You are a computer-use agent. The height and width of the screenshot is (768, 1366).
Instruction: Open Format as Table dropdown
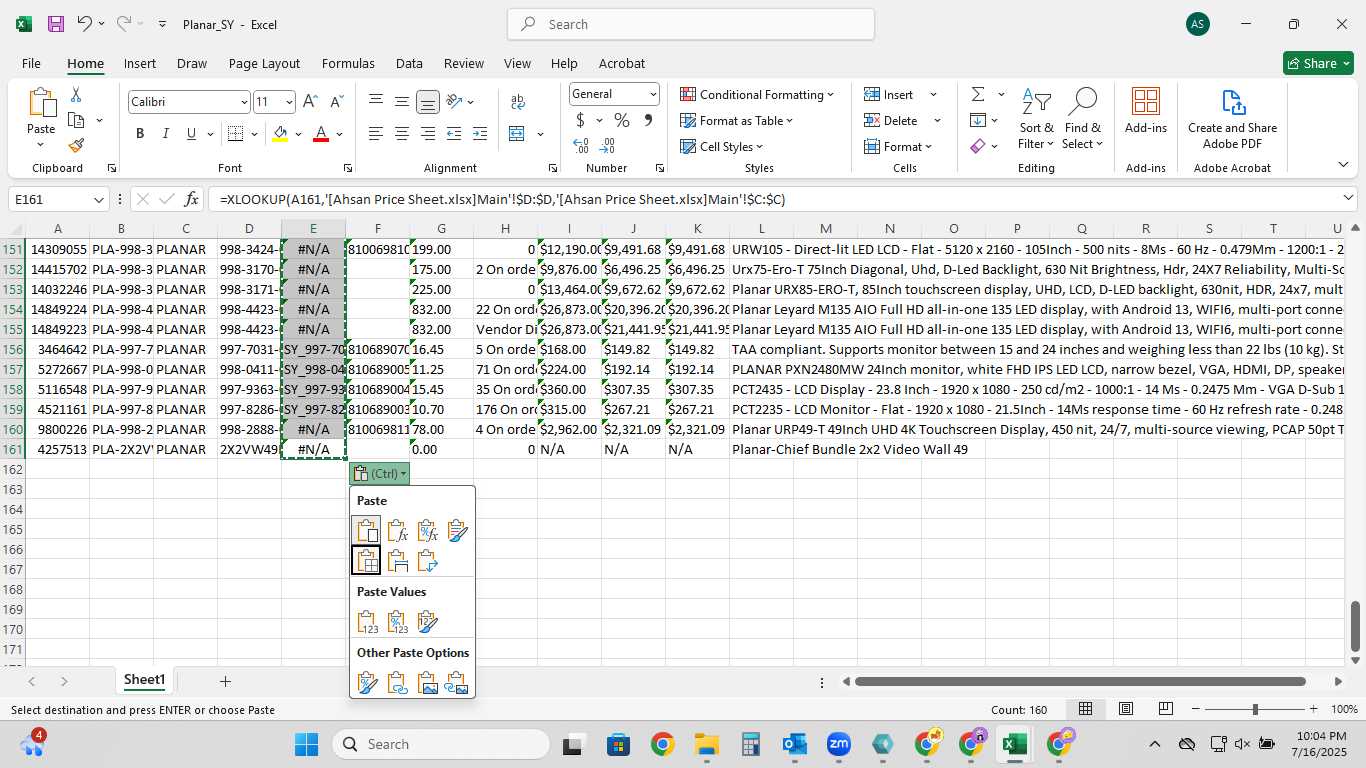point(736,120)
